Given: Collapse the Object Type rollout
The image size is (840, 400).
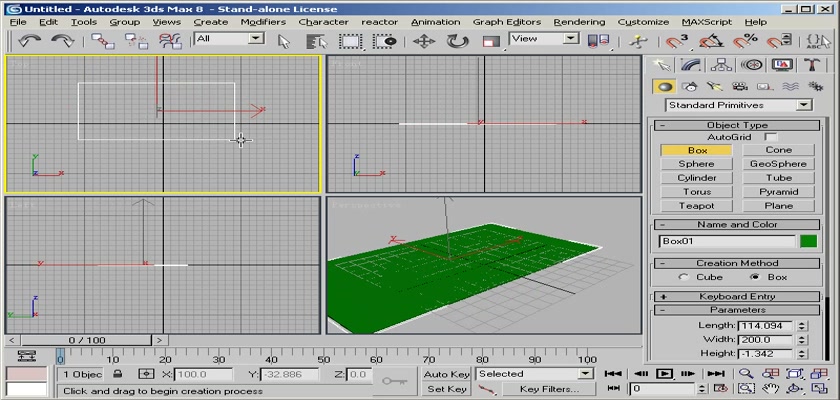Looking at the screenshot, I should tap(737, 125).
